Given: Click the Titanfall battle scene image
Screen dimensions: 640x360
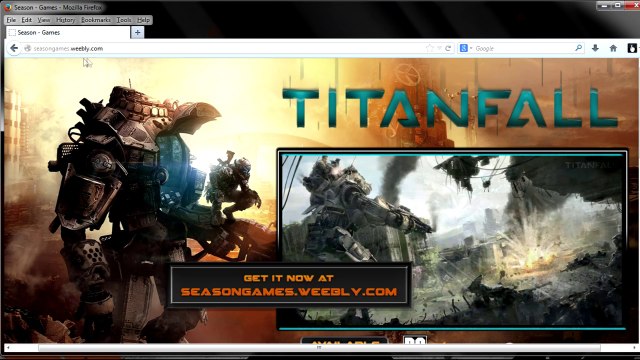Looking at the screenshot, I should [x=452, y=240].
